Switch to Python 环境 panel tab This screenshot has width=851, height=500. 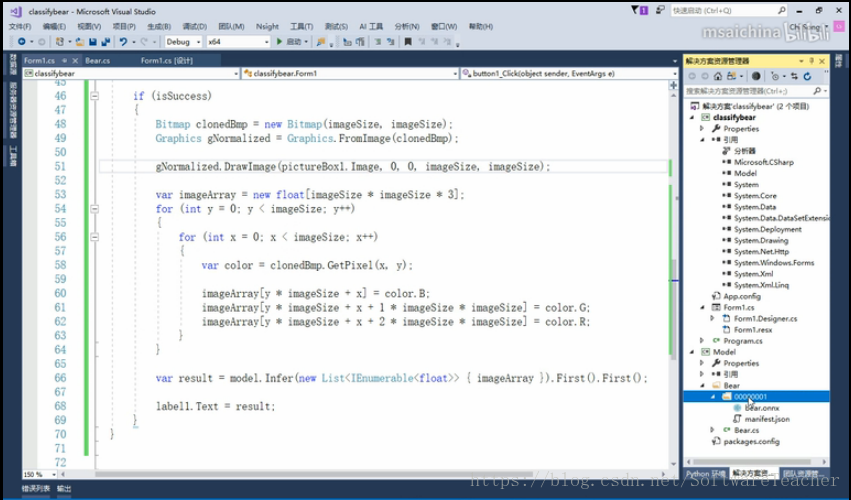[x=706, y=474]
